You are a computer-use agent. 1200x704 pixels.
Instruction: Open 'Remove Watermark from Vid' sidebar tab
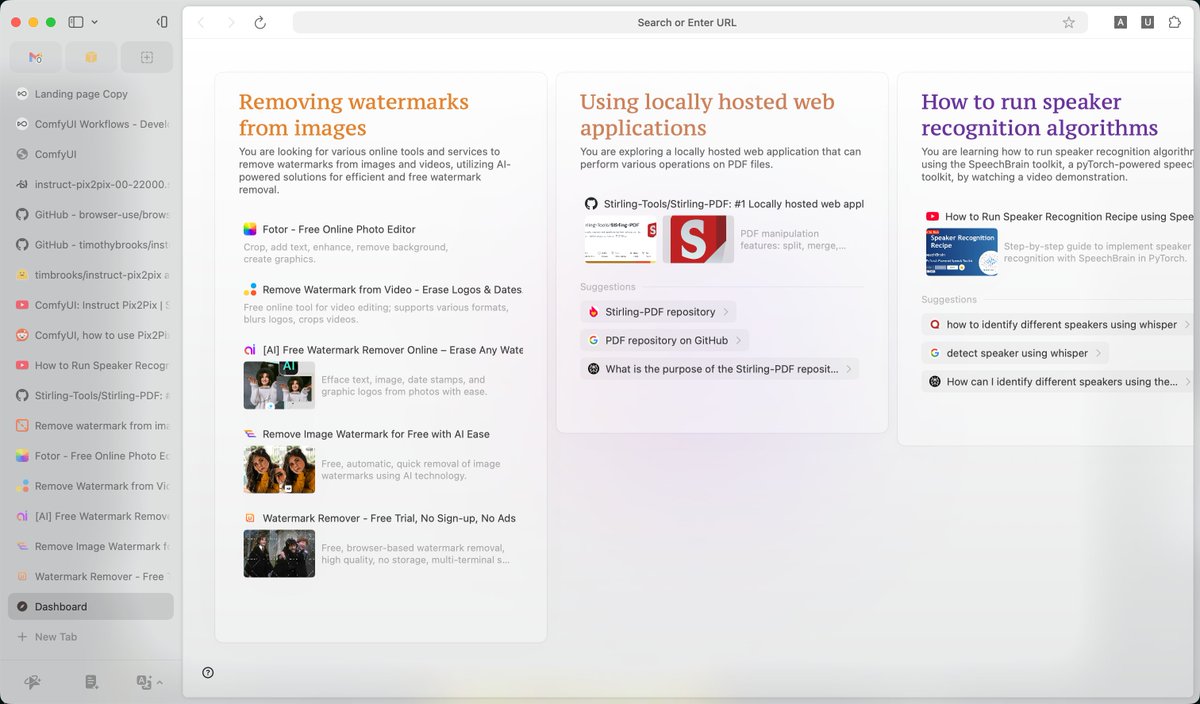pyautogui.click(x=91, y=486)
